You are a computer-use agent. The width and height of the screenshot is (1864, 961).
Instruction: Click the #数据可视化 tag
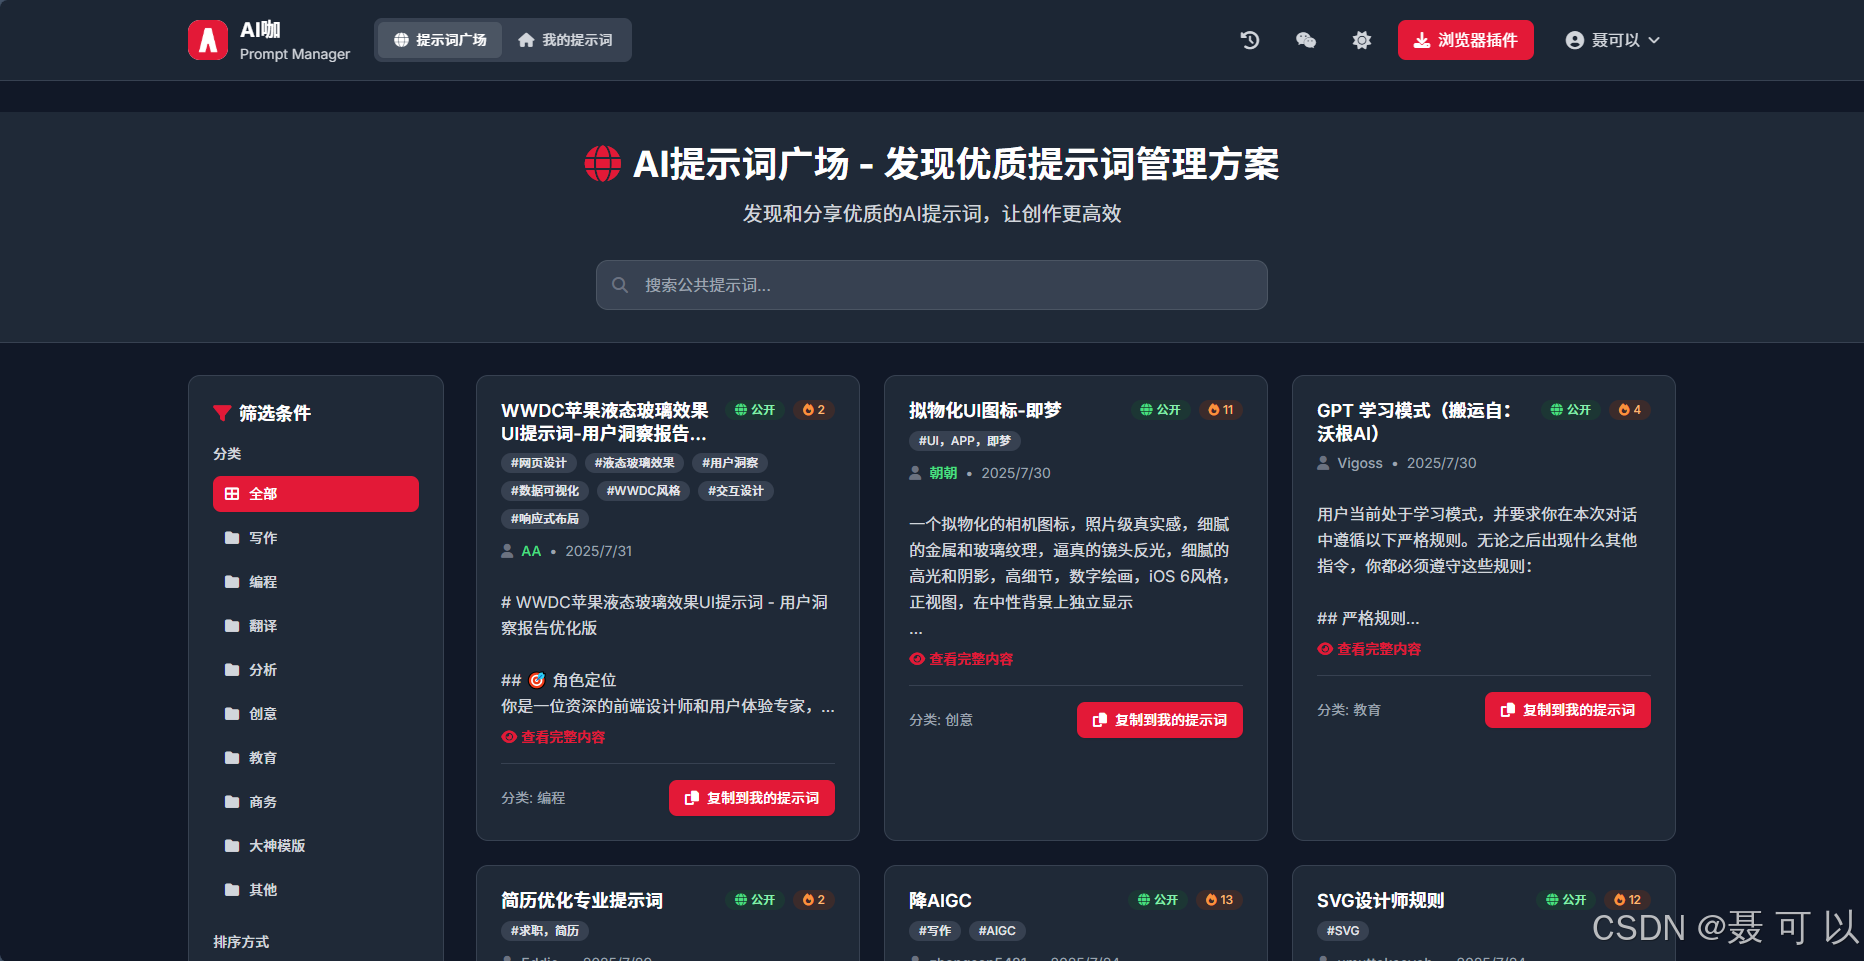[x=545, y=491]
